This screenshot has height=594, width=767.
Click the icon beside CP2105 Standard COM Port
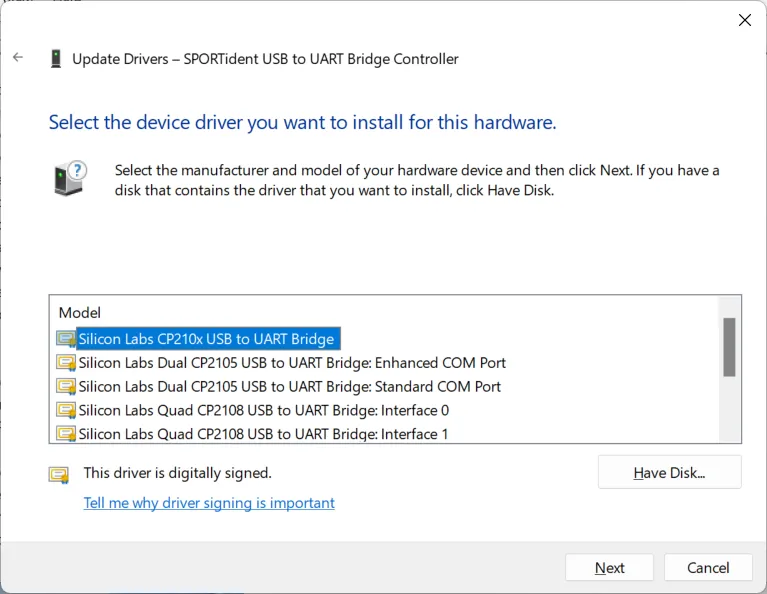pyautogui.click(x=66, y=387)
